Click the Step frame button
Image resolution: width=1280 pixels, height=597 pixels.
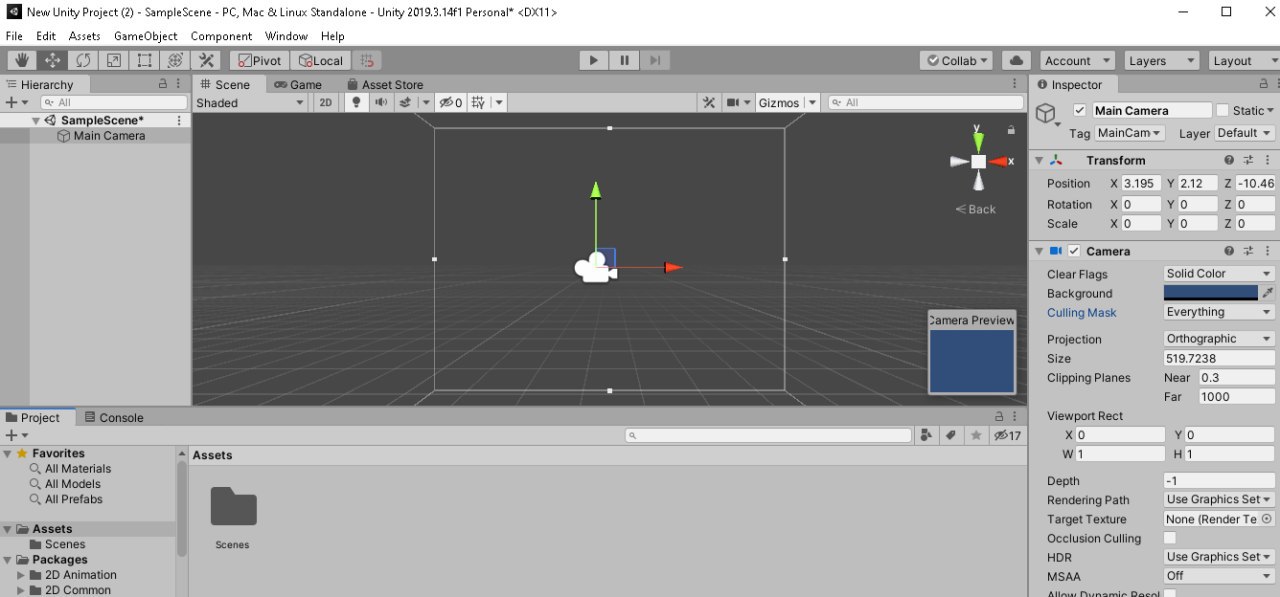(x=654, y=61)
